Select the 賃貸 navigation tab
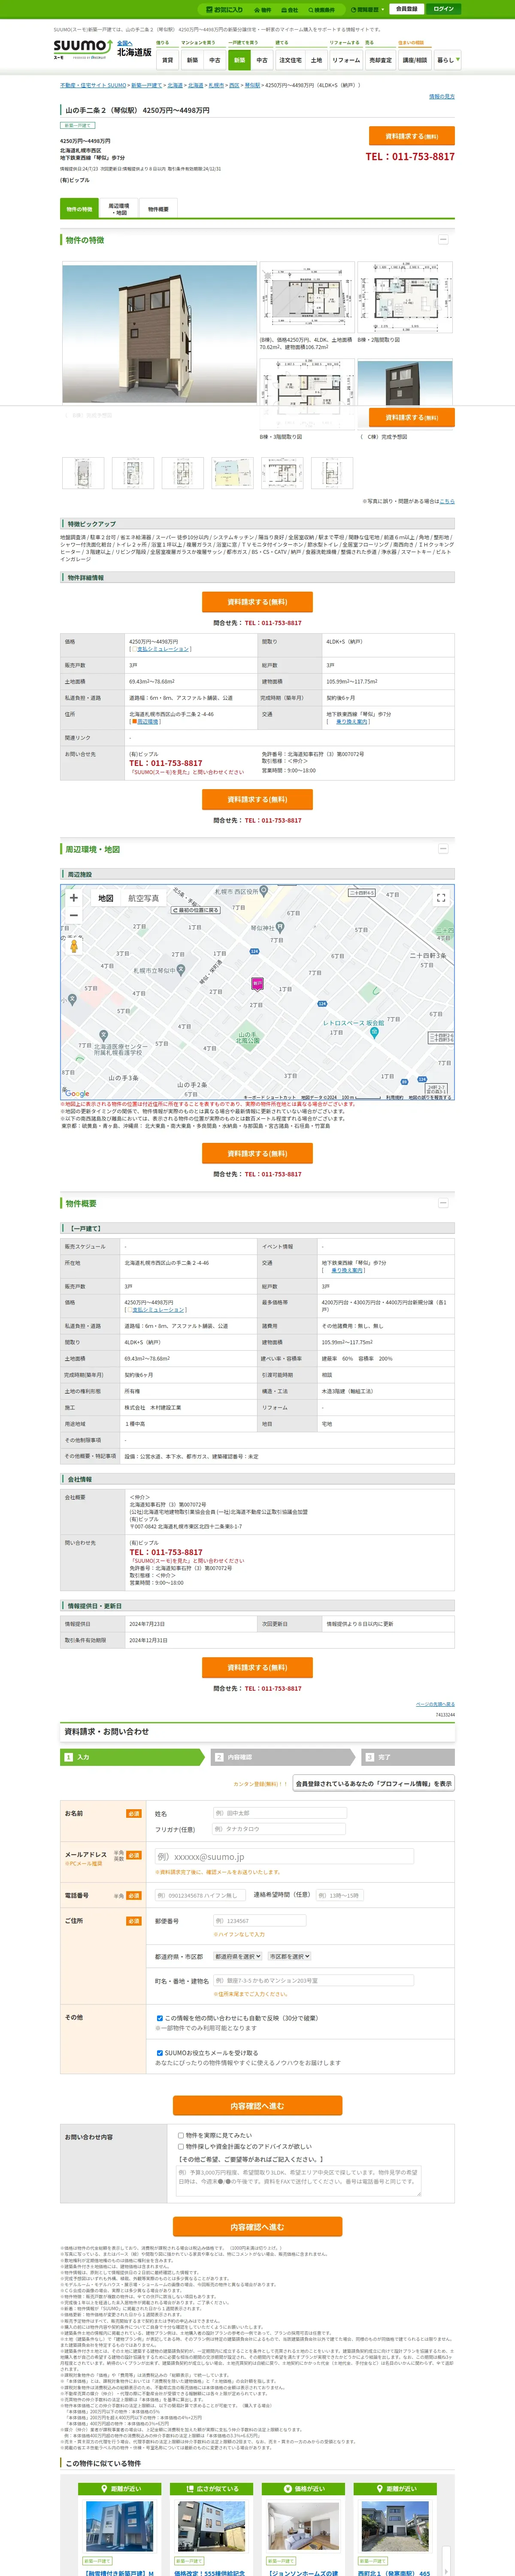Viewport: 515px width, 2576px height. 167,60
